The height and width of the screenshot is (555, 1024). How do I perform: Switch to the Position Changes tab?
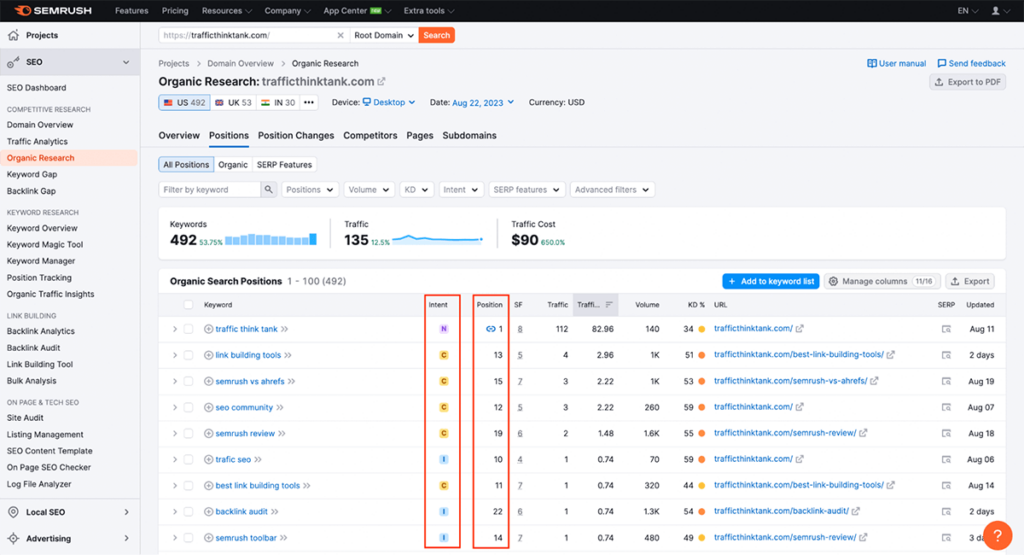click(x=296, y=135)
